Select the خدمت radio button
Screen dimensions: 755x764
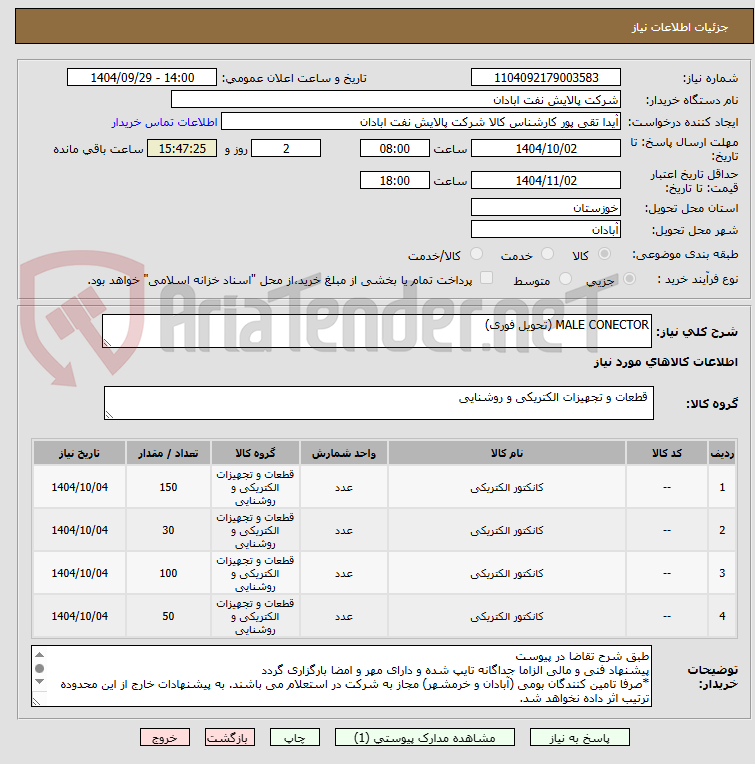click(x=547, y=254)
